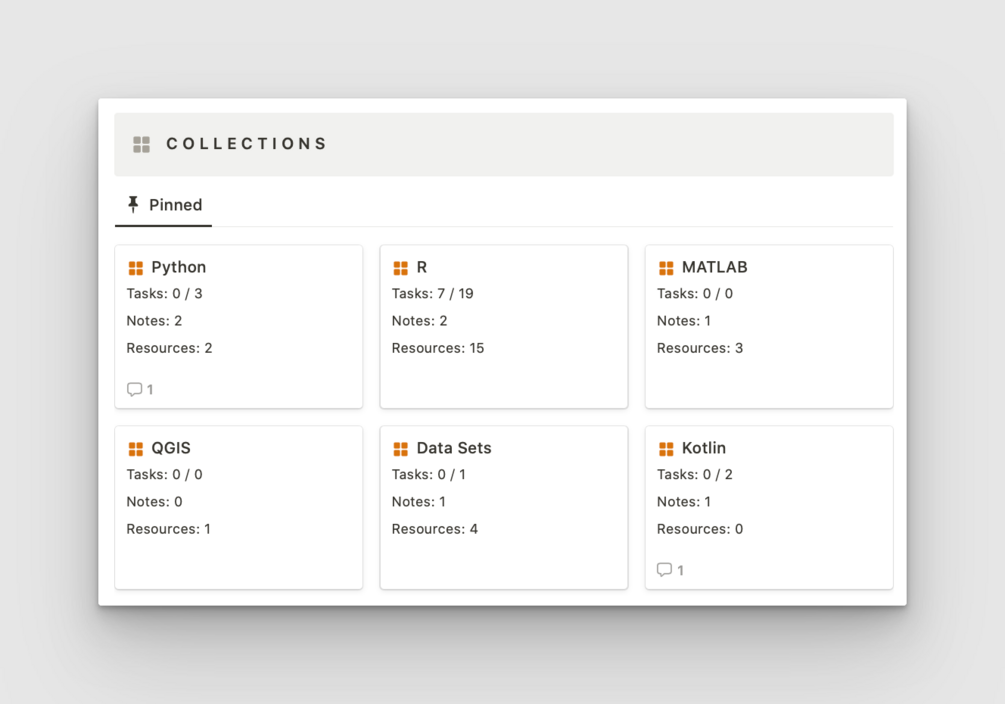Click the Kotlin collection orange grid icon
The height and width of the screenshot is (704, 1005).
[667, 449]
